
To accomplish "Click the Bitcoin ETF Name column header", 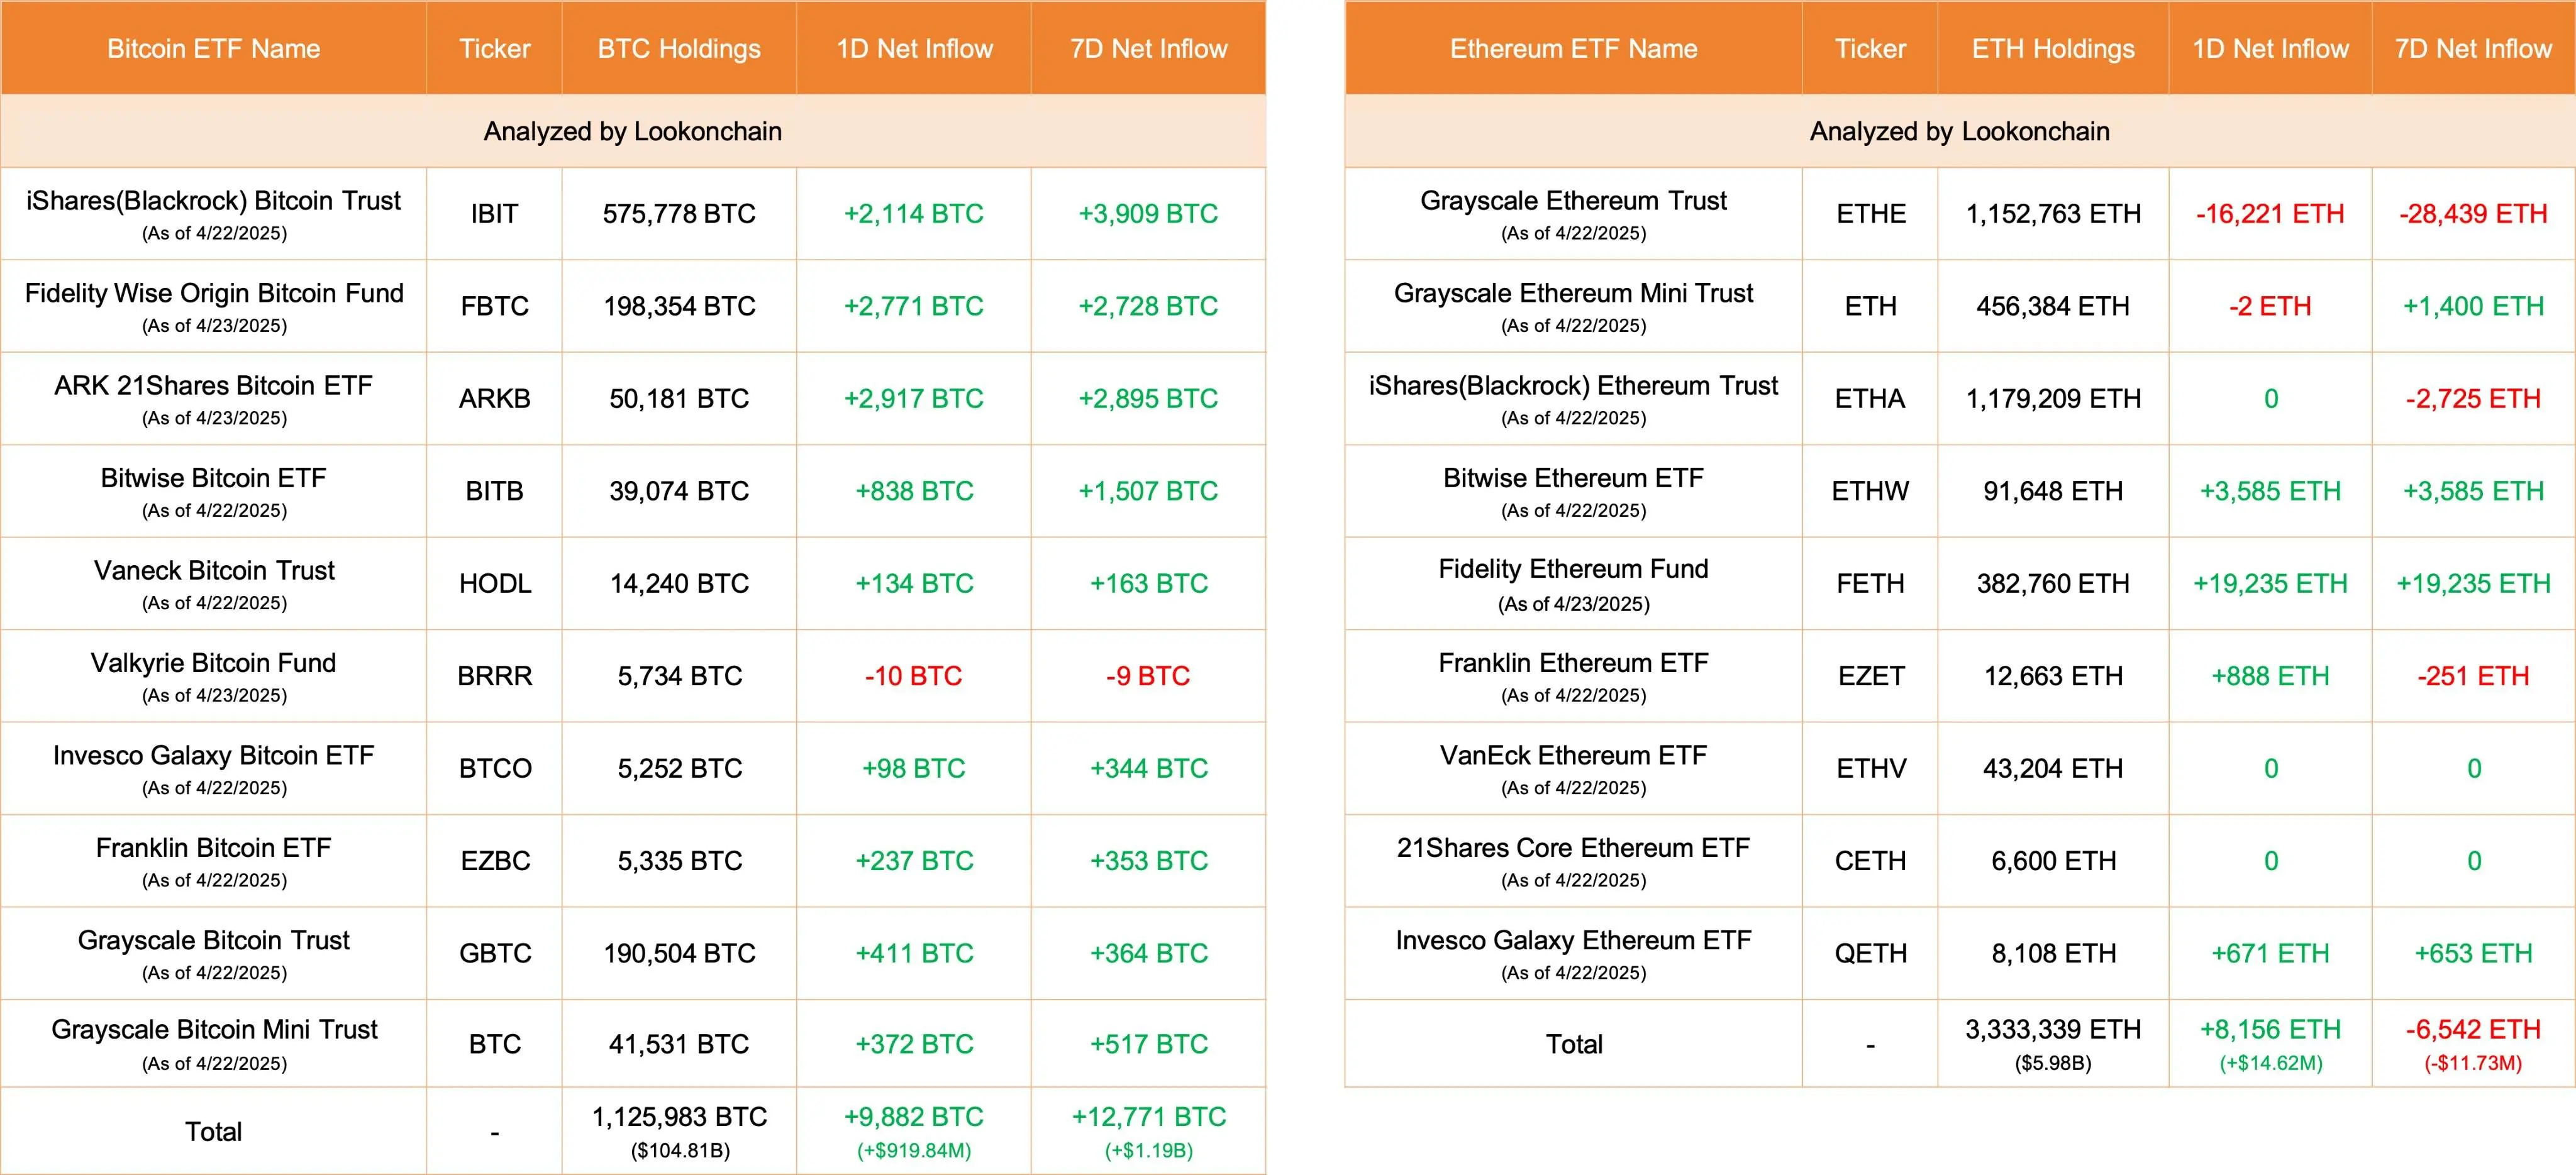I will [x=213, y=49].
